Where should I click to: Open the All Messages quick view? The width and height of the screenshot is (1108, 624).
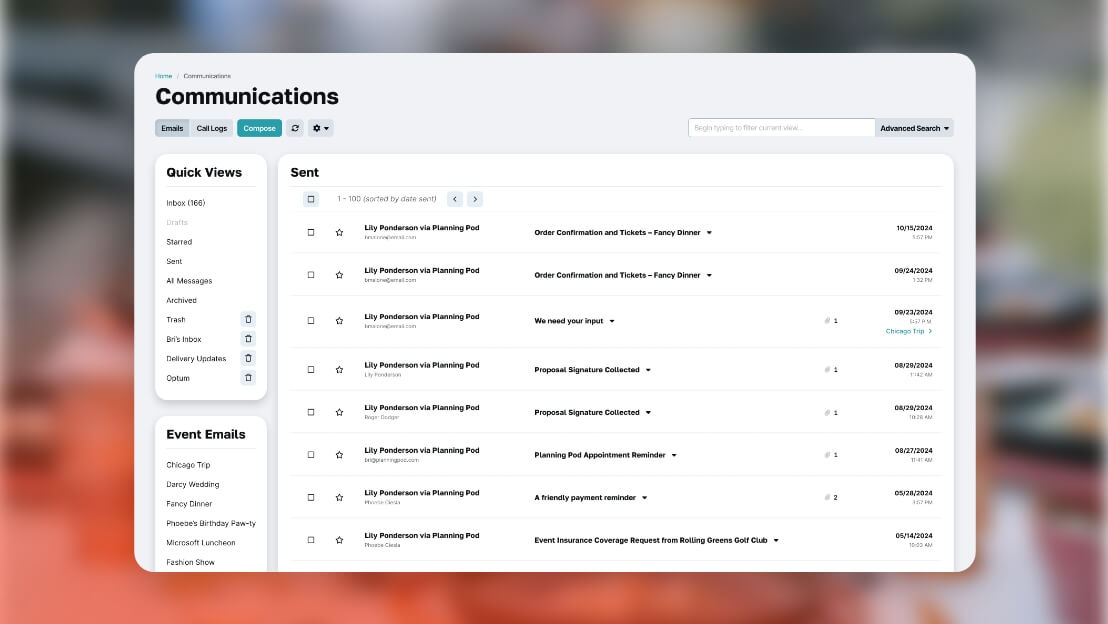click(189, 281)
